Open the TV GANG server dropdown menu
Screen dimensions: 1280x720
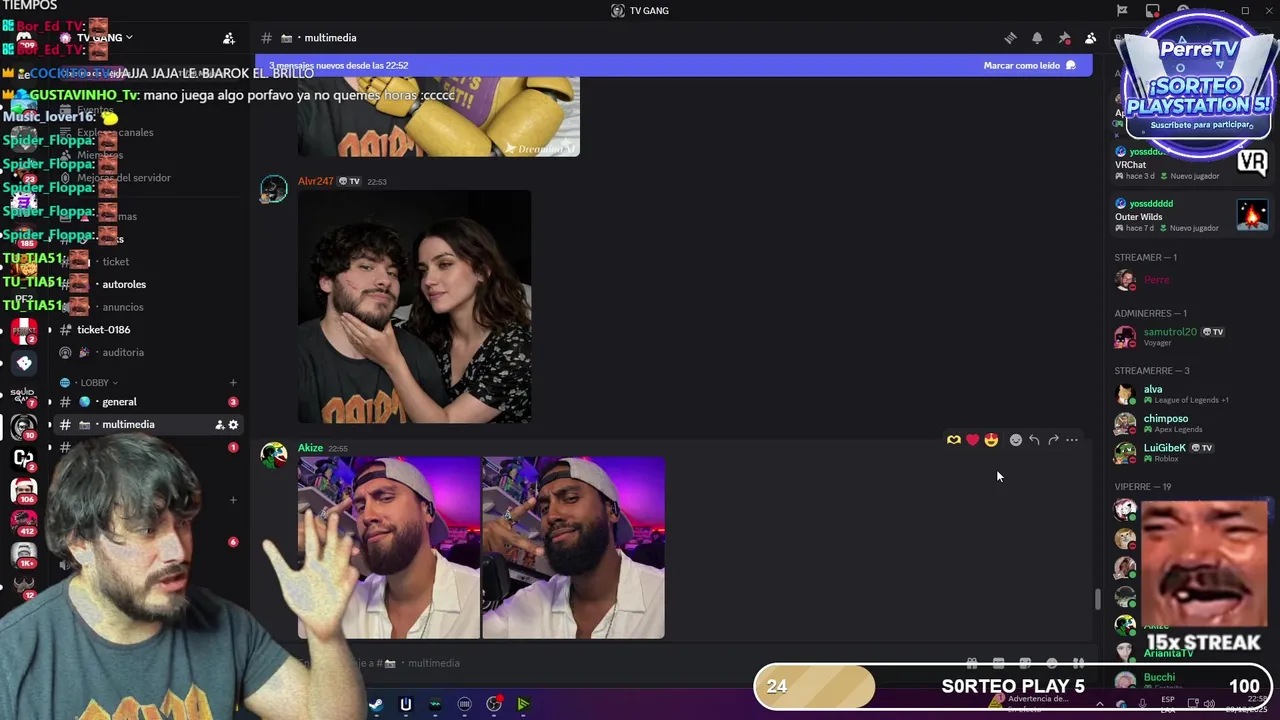coord(105,38)
